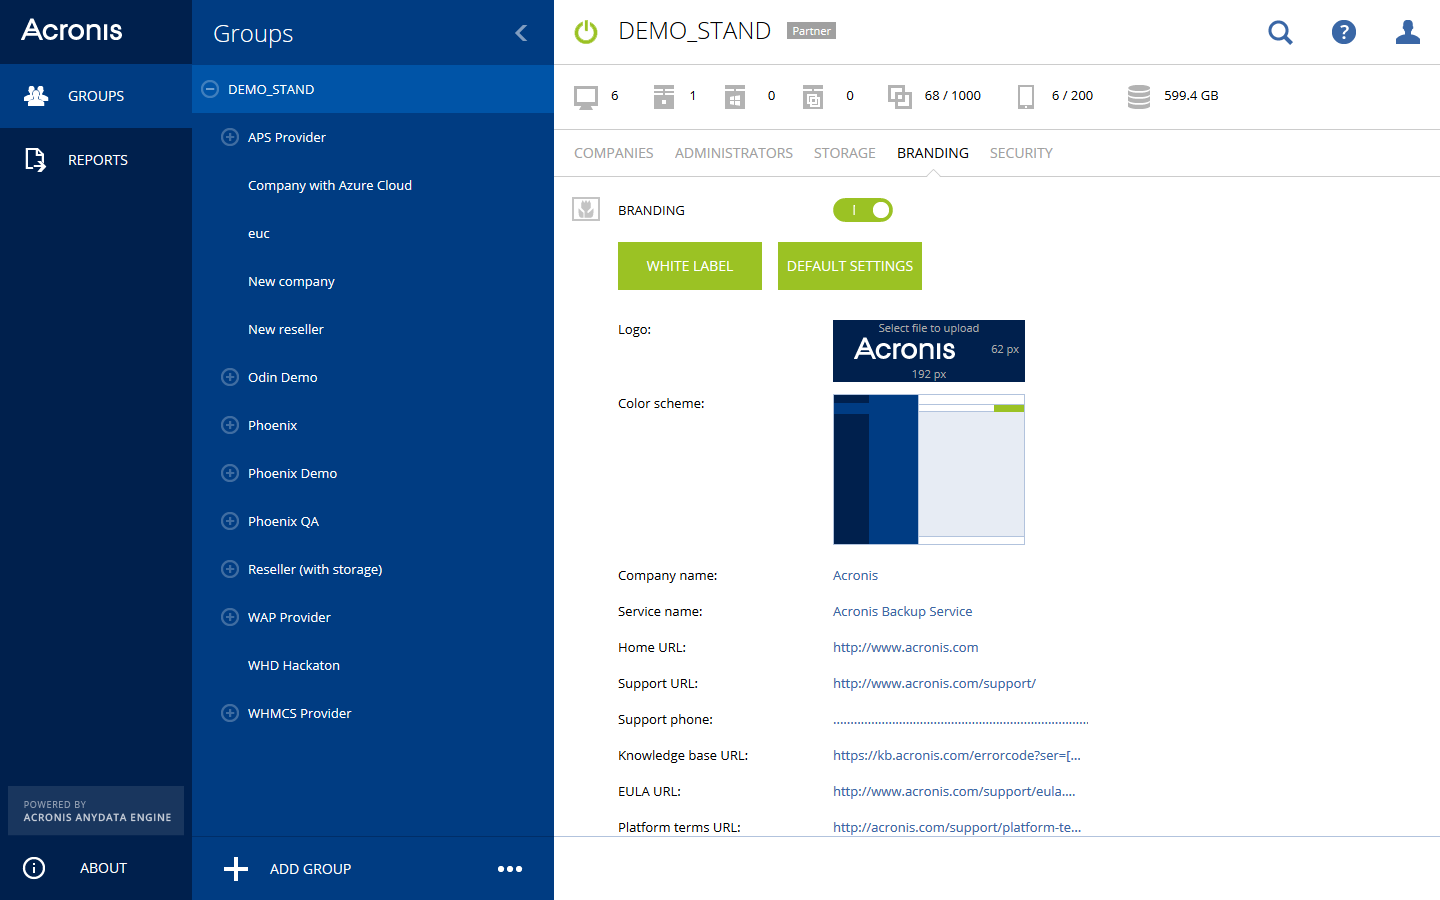Image resolution: width=1440 pixels, height=900 pixels.
Task: Open Reports in the sidebar
Action: pos(96,160)
